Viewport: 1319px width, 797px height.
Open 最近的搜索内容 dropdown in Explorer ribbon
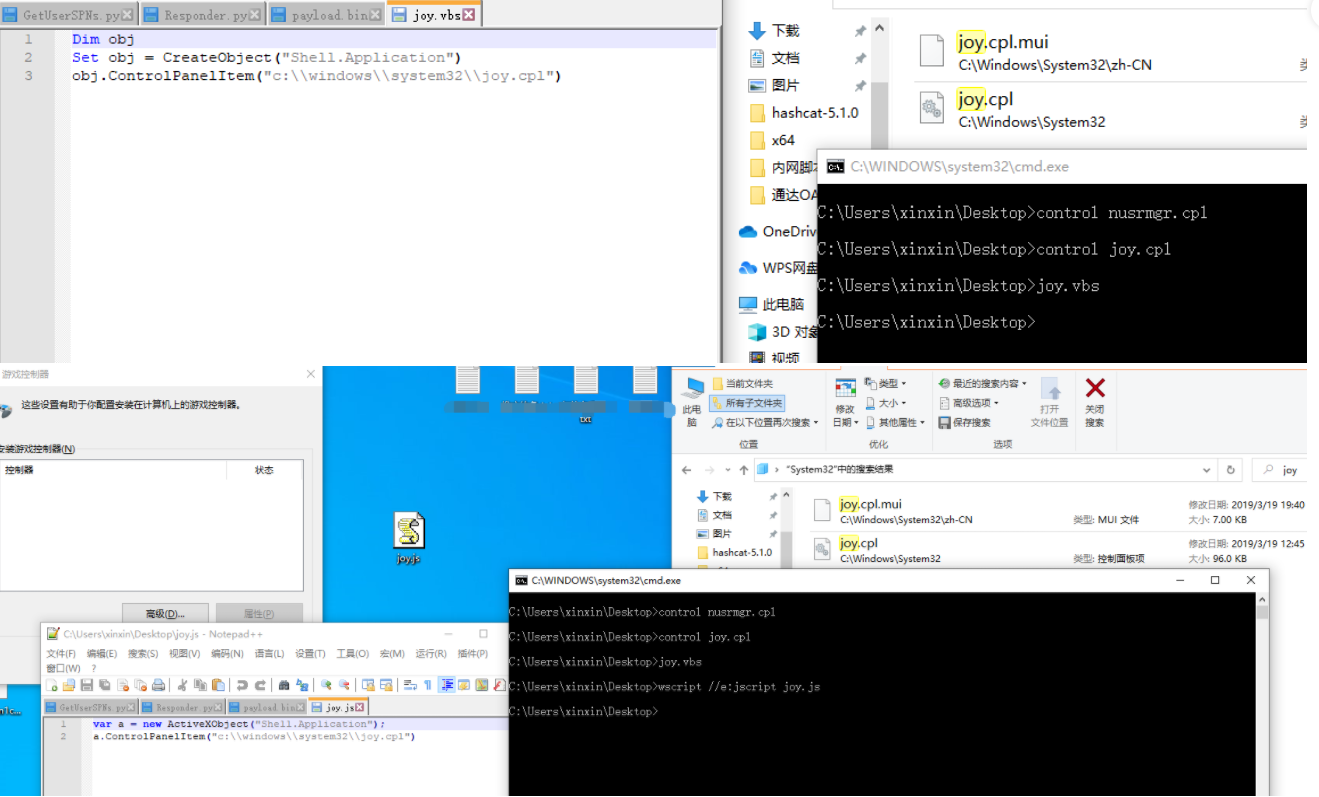(982, 383)
